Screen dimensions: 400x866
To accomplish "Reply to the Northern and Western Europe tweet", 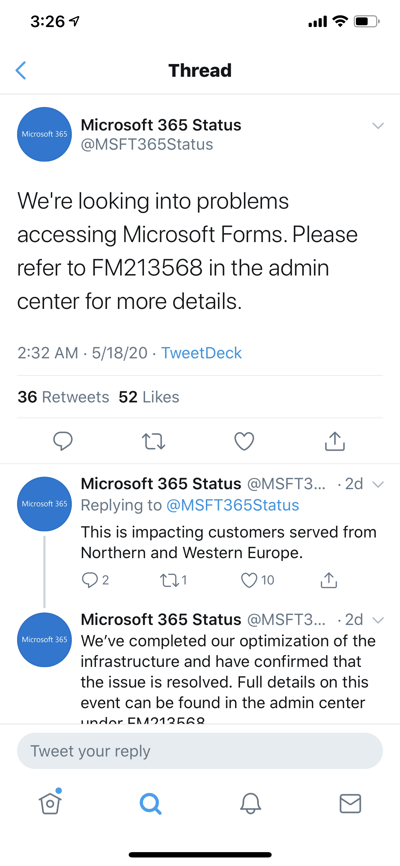I will [x=94, y=580].
